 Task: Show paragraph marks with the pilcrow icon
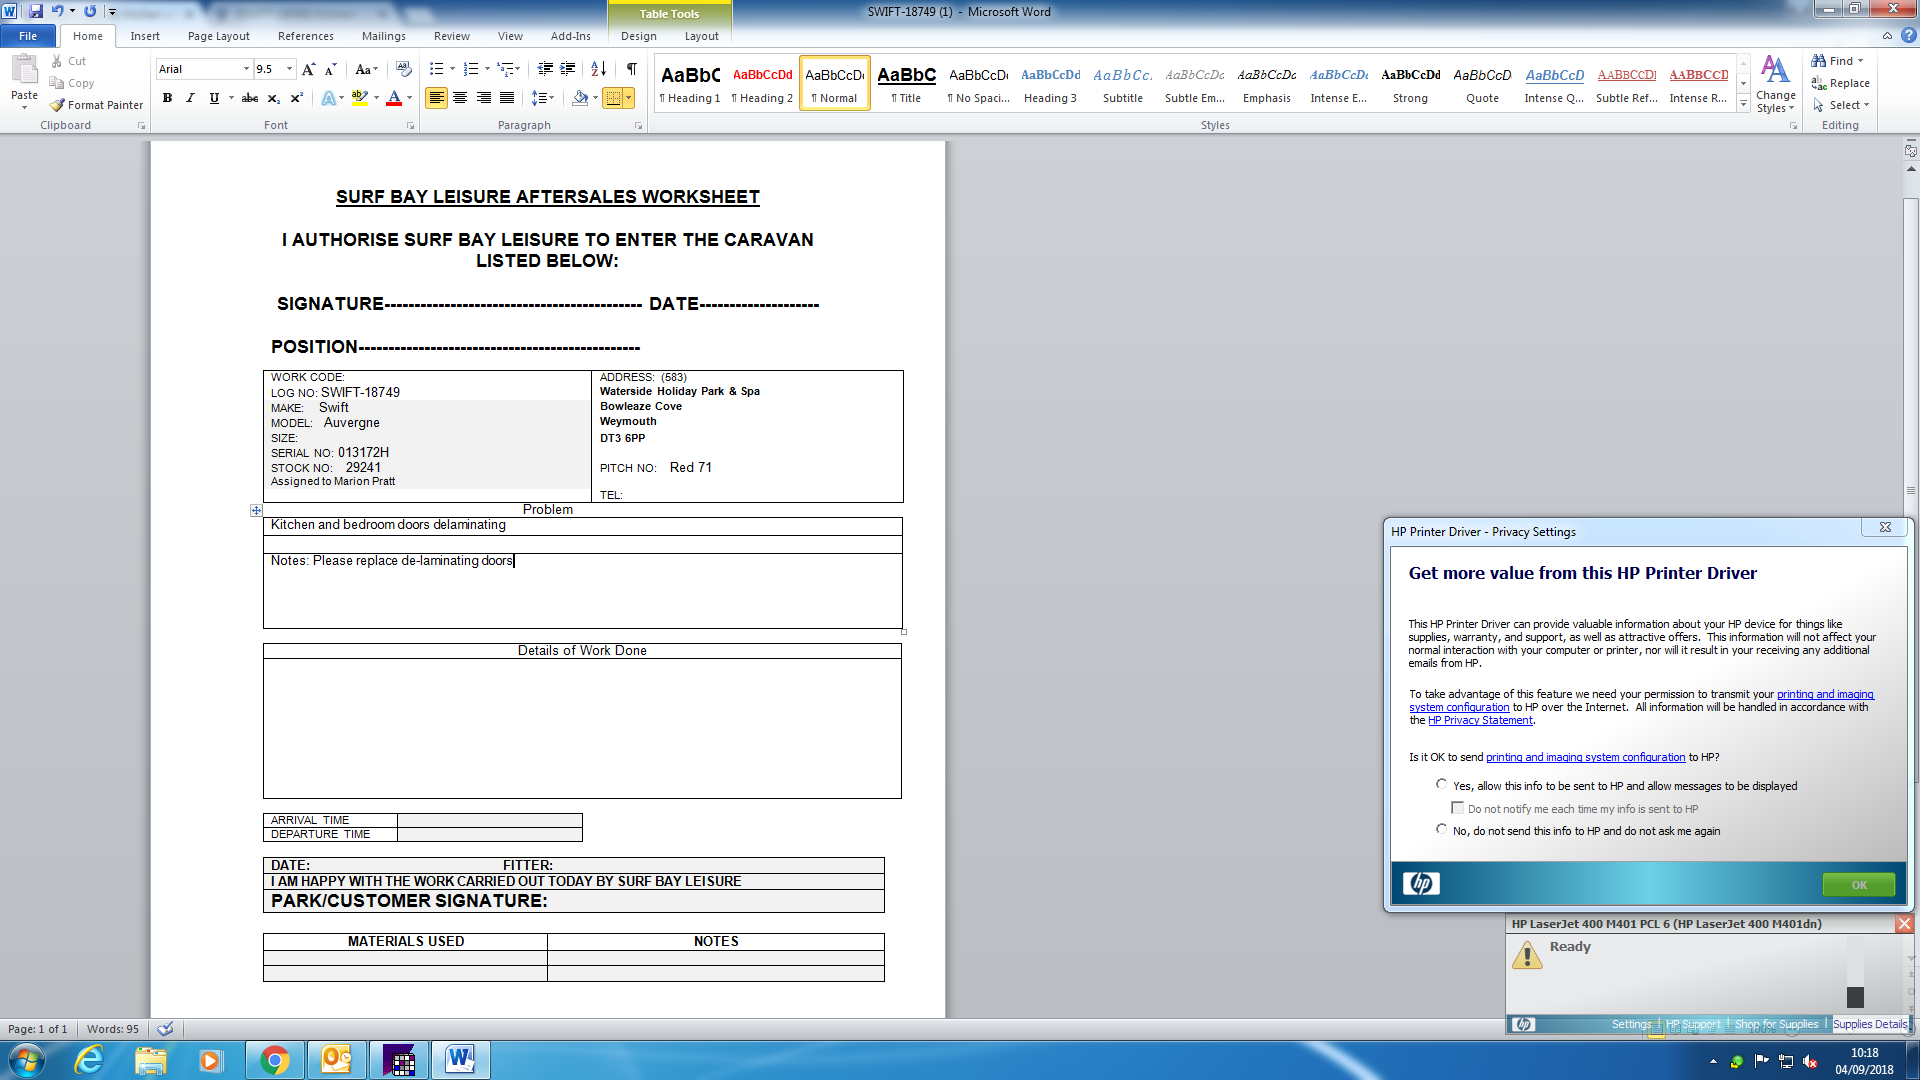coord(631,69)
